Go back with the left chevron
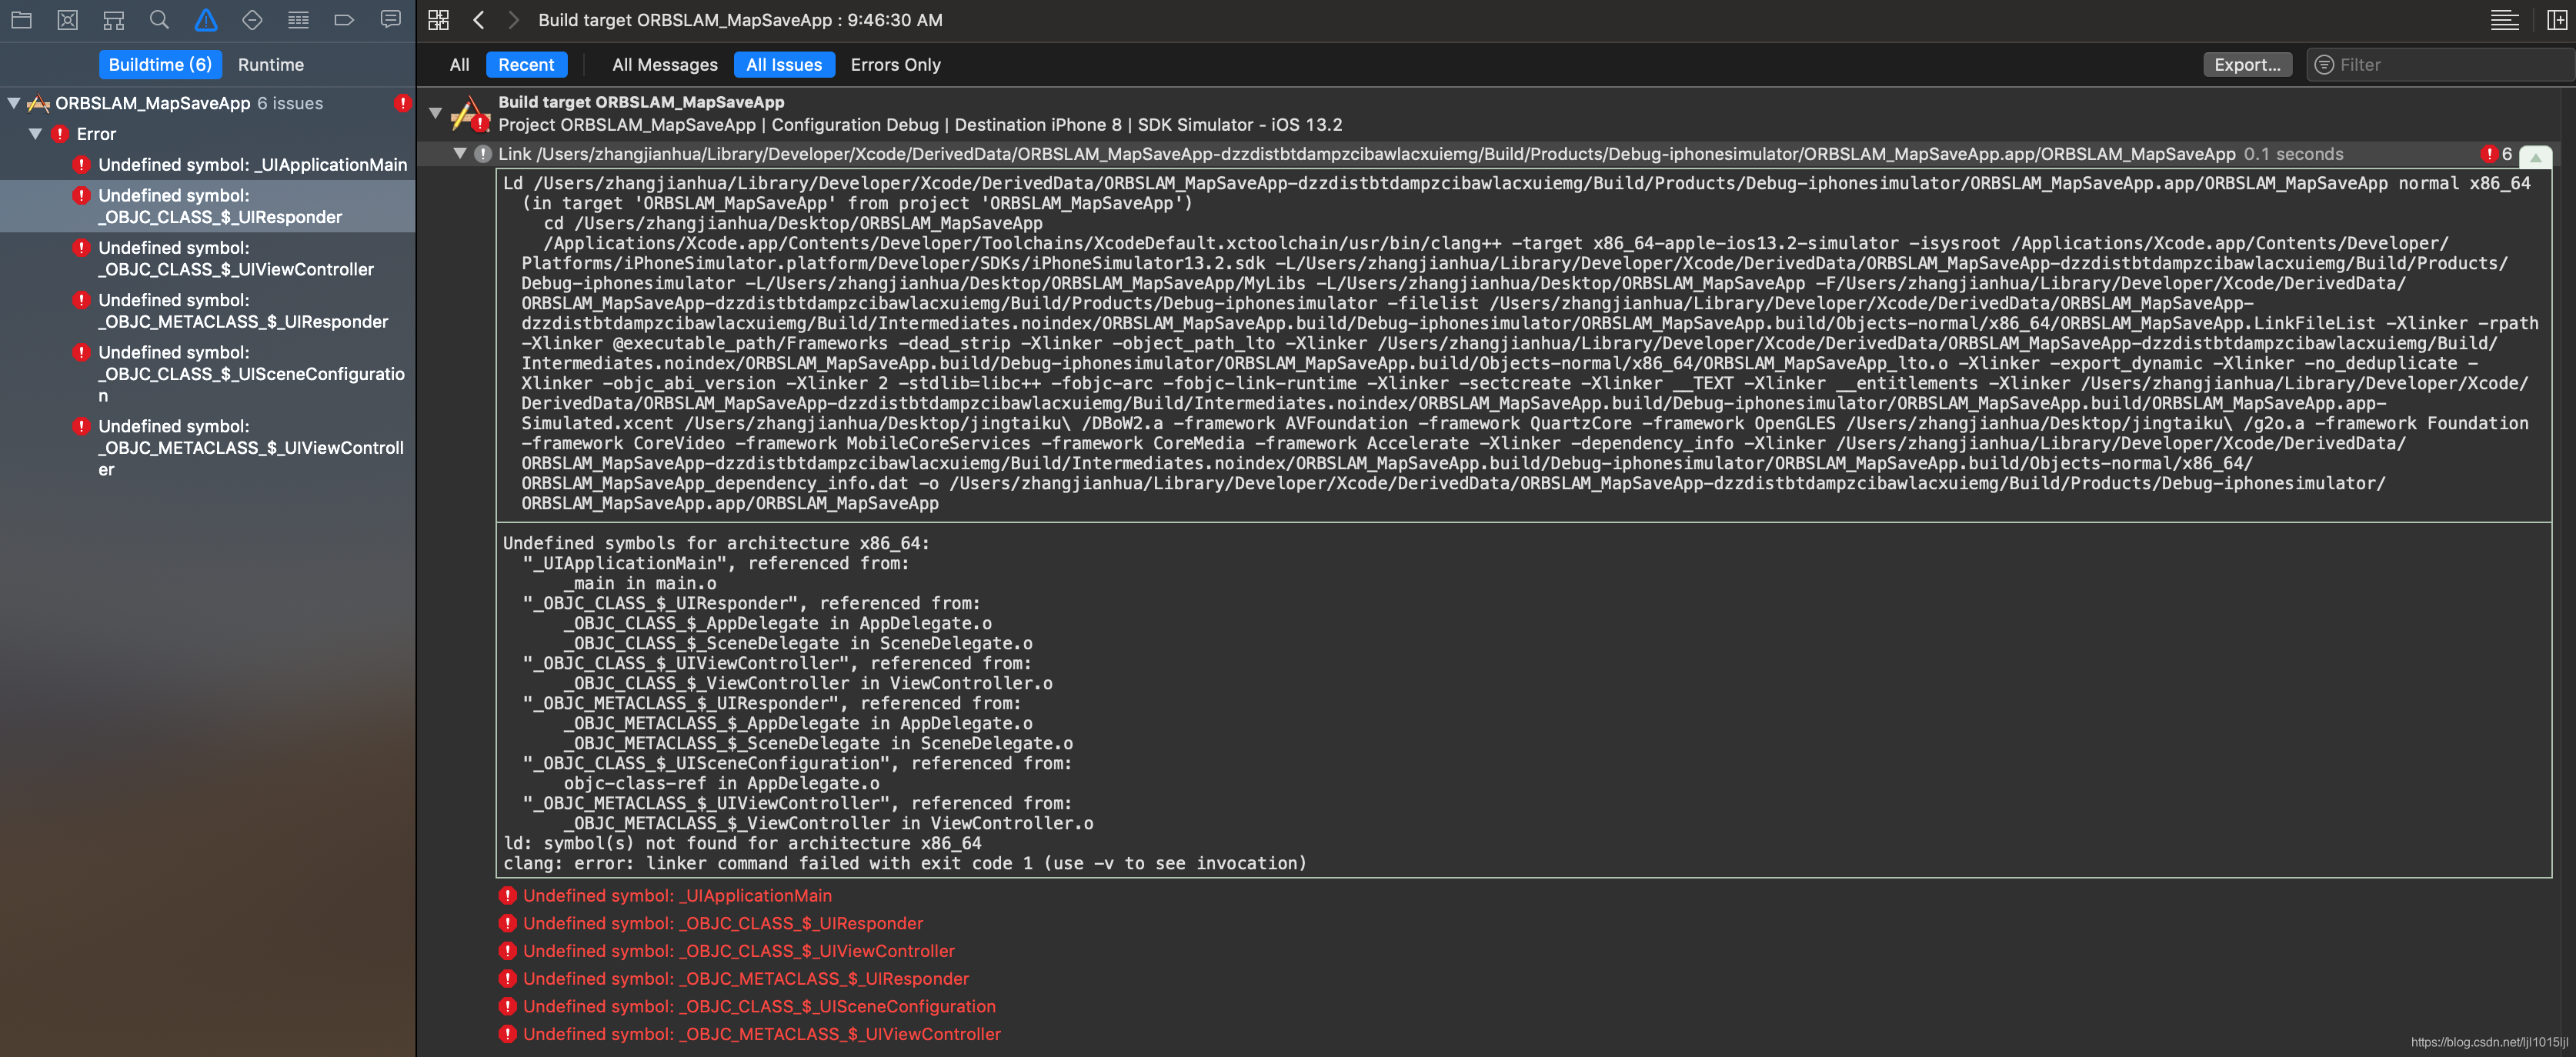 pos(479,20)
